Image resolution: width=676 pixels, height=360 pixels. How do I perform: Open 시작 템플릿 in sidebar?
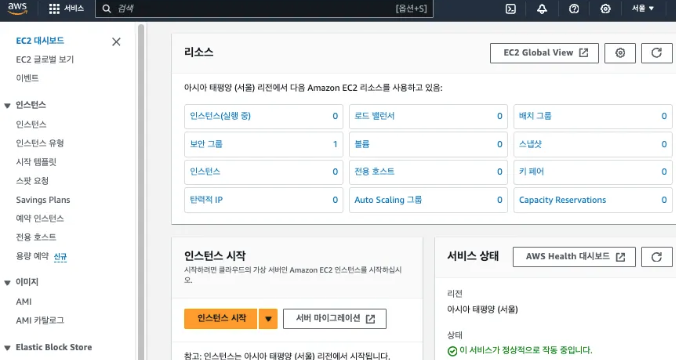[36, 162]
